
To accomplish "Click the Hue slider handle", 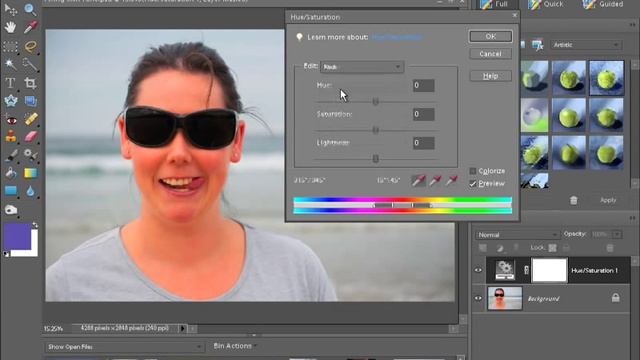I will [376, 101].
